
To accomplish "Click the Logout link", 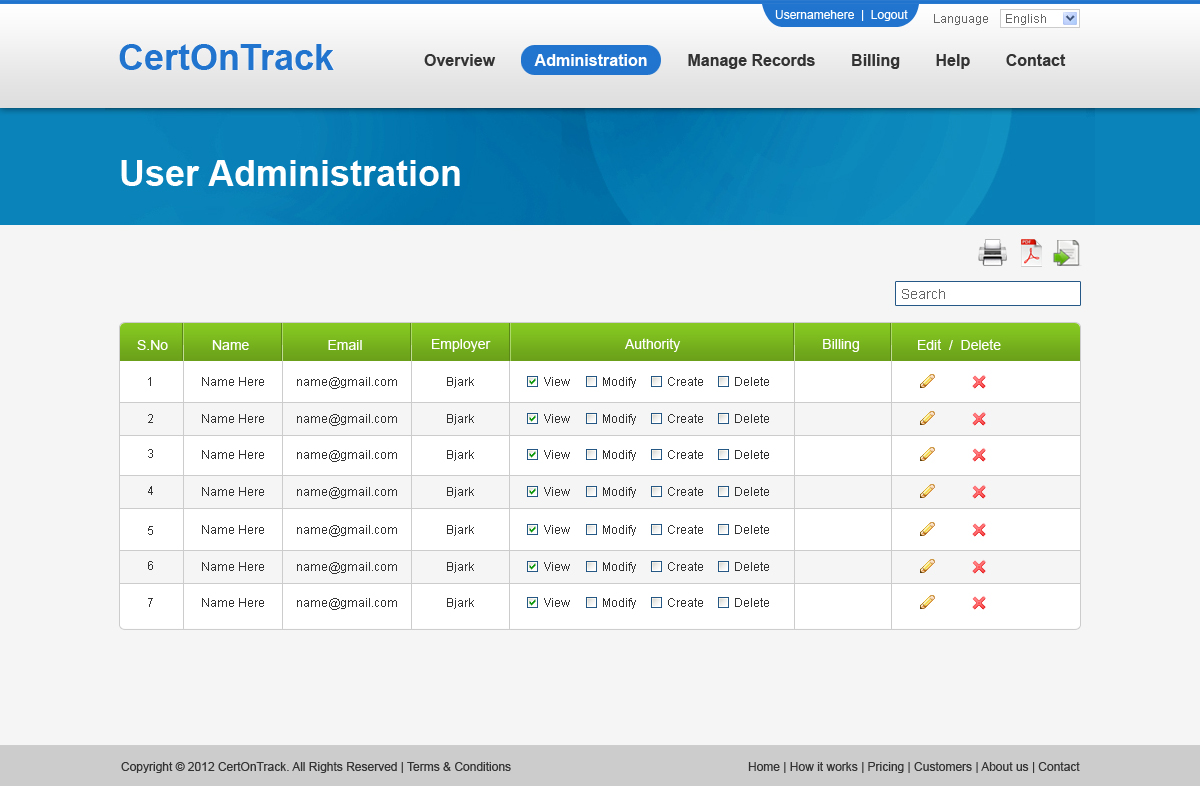I will (x=889, y=15).
